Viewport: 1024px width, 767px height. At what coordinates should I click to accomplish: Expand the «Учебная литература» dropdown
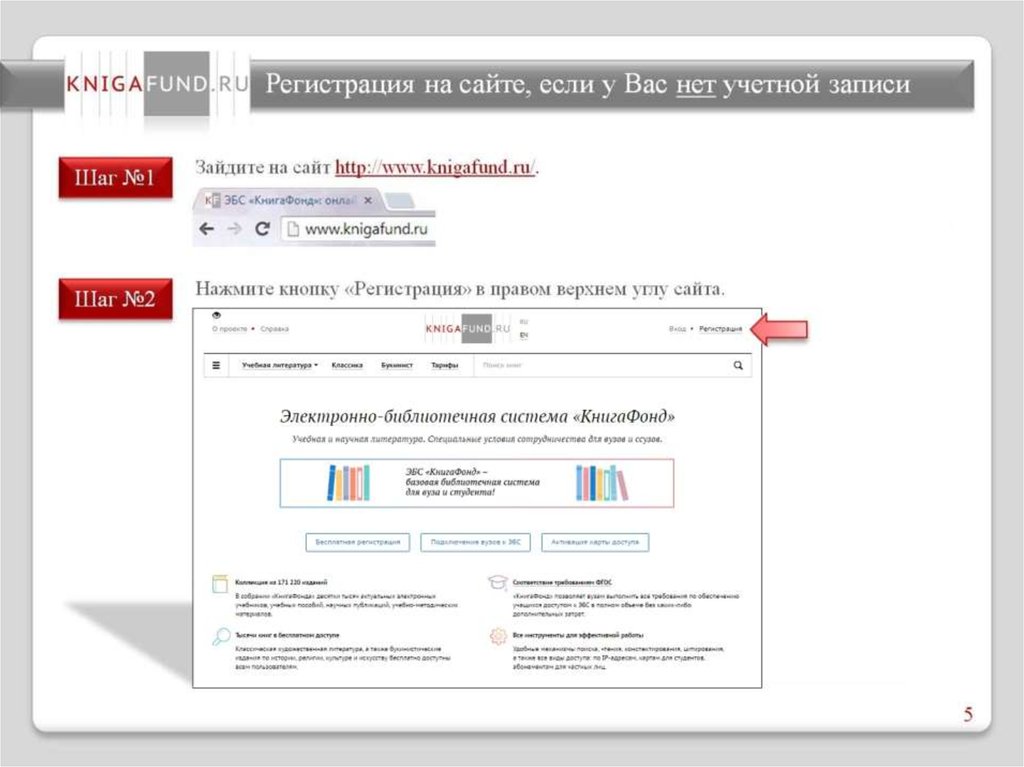coord(280,365)
